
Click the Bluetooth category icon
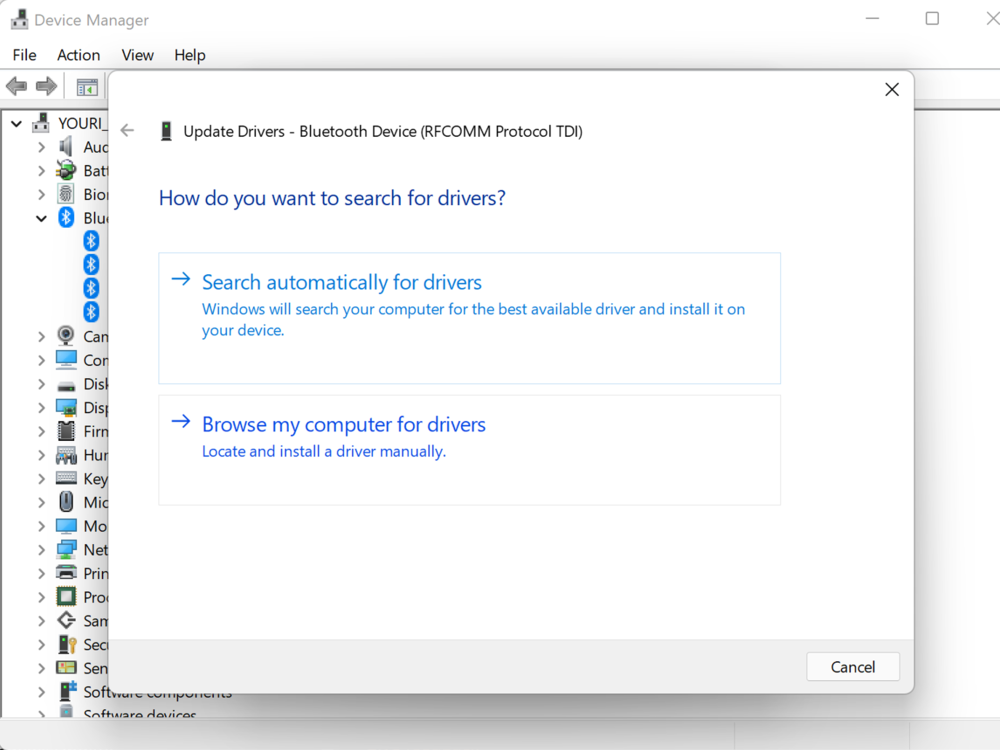pyautogui.click(x=66, y=218)
